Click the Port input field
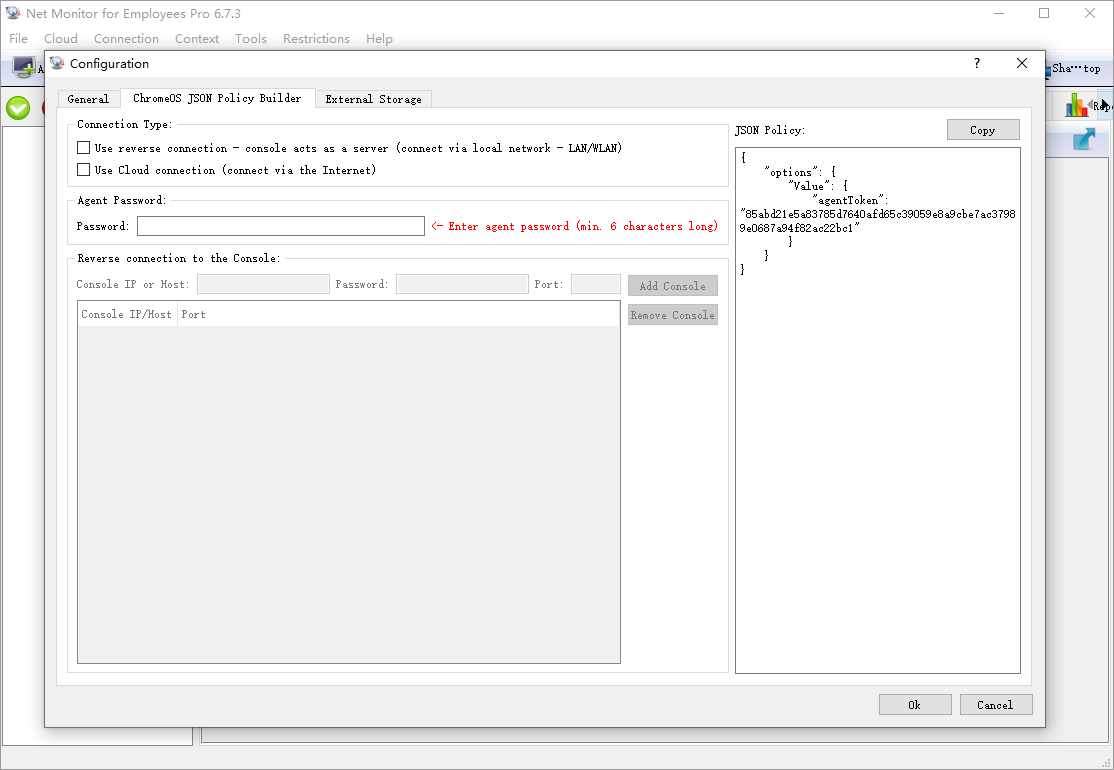1114x770 pixels. click(x=595, y=284)
